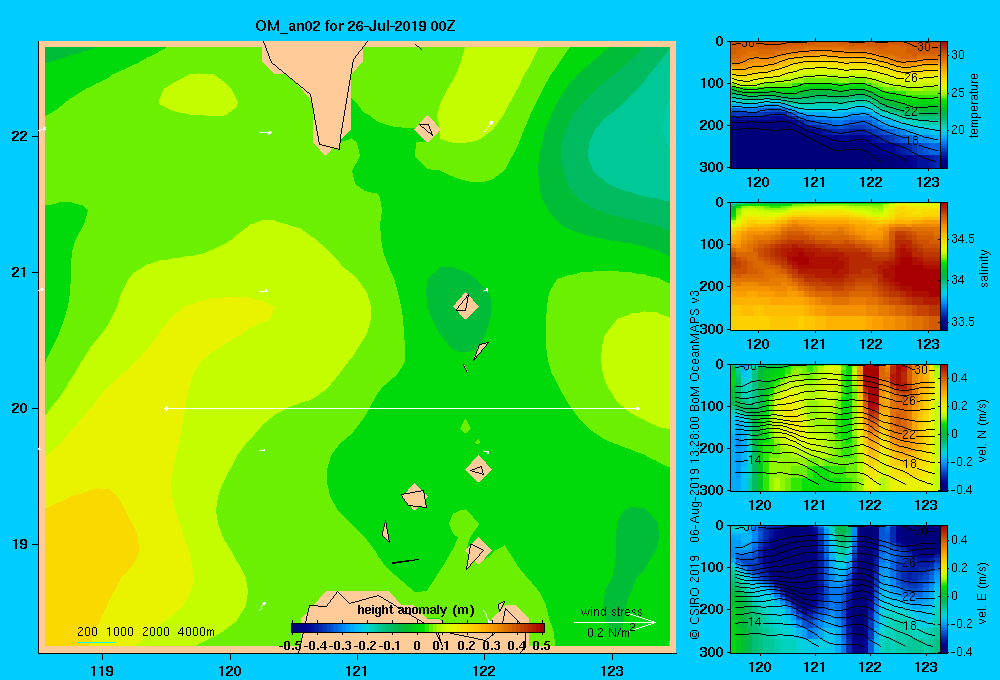The width and height of the screenshot is (1000, 680).
Task: Open the temperature depth section panel
Action: pos(834,105)
